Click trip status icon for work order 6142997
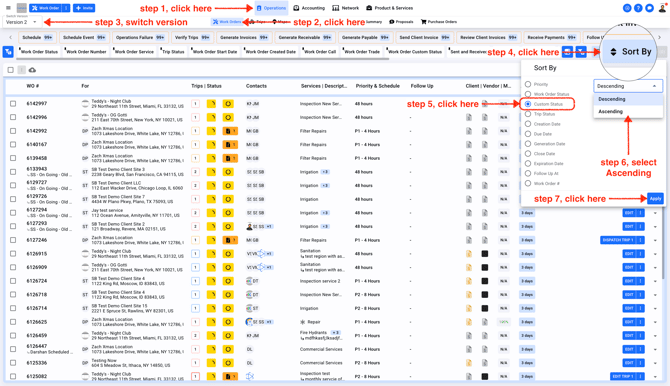Screen dimensions: 670x386 pos(212,104)
